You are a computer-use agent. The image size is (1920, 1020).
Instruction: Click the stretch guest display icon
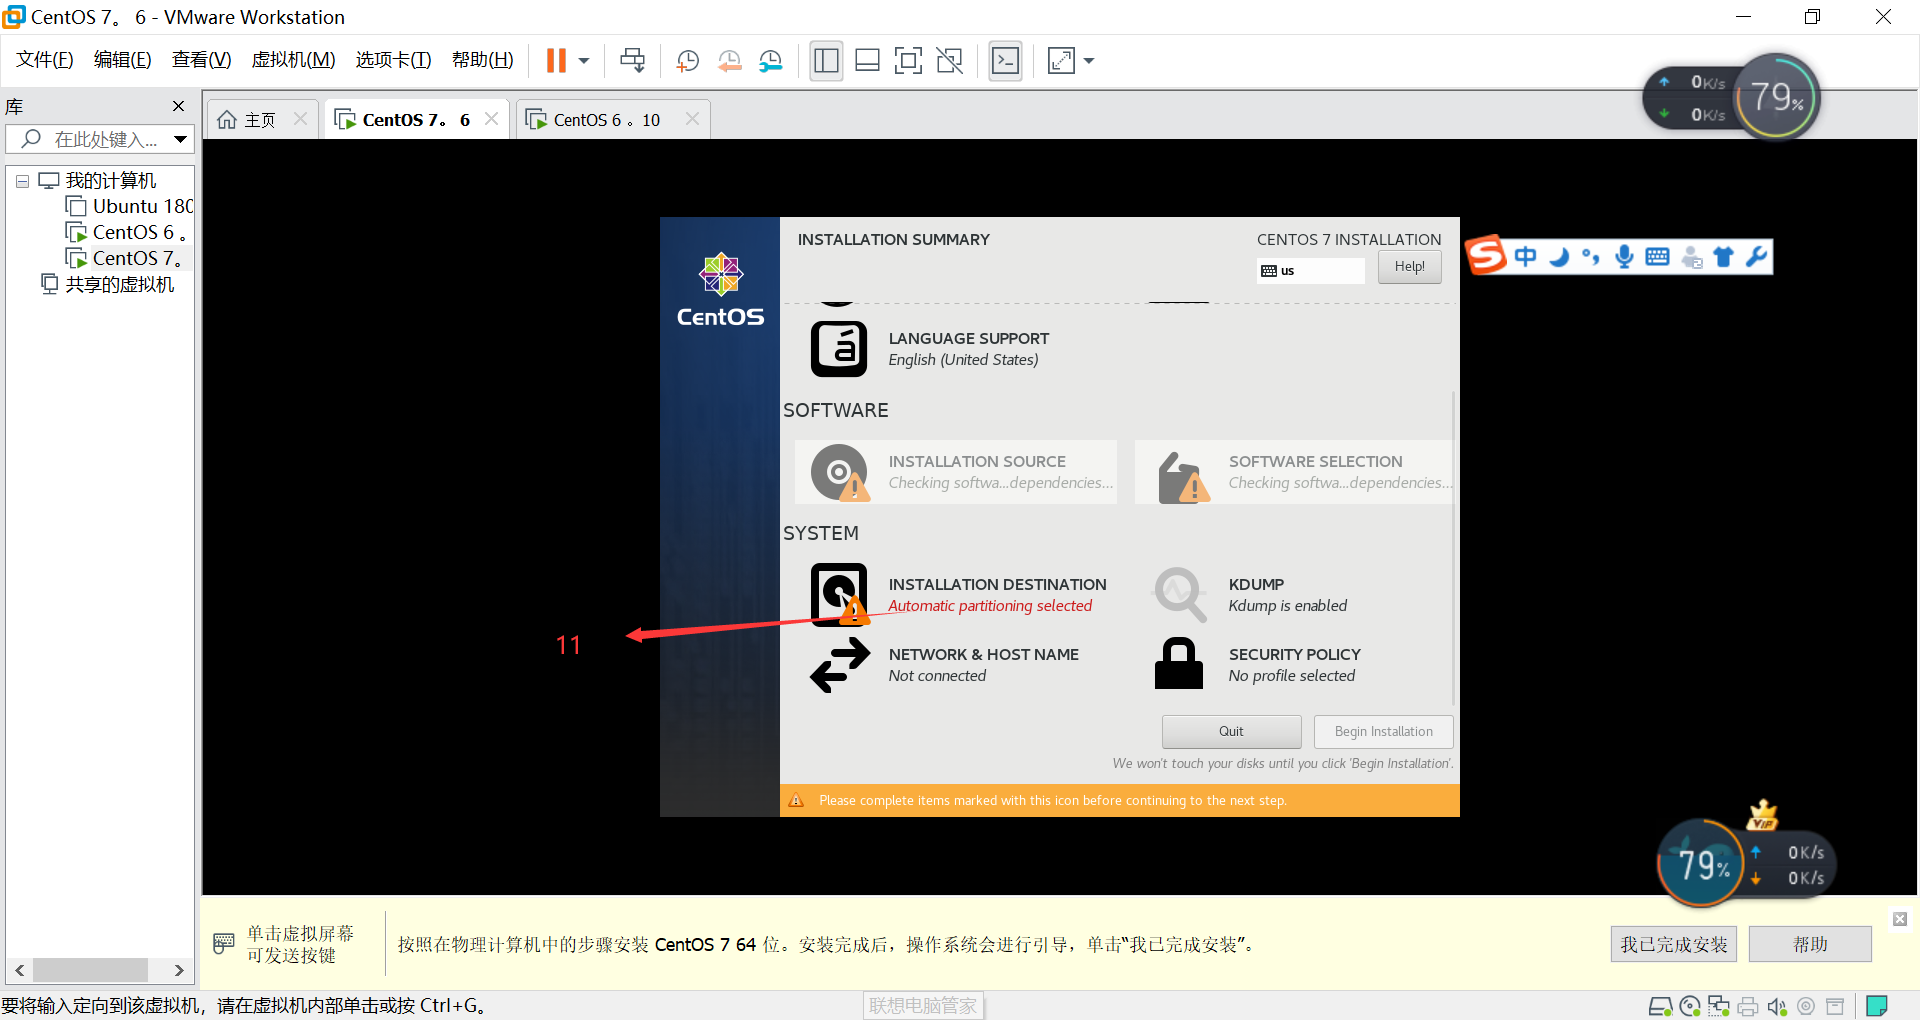1061,61
